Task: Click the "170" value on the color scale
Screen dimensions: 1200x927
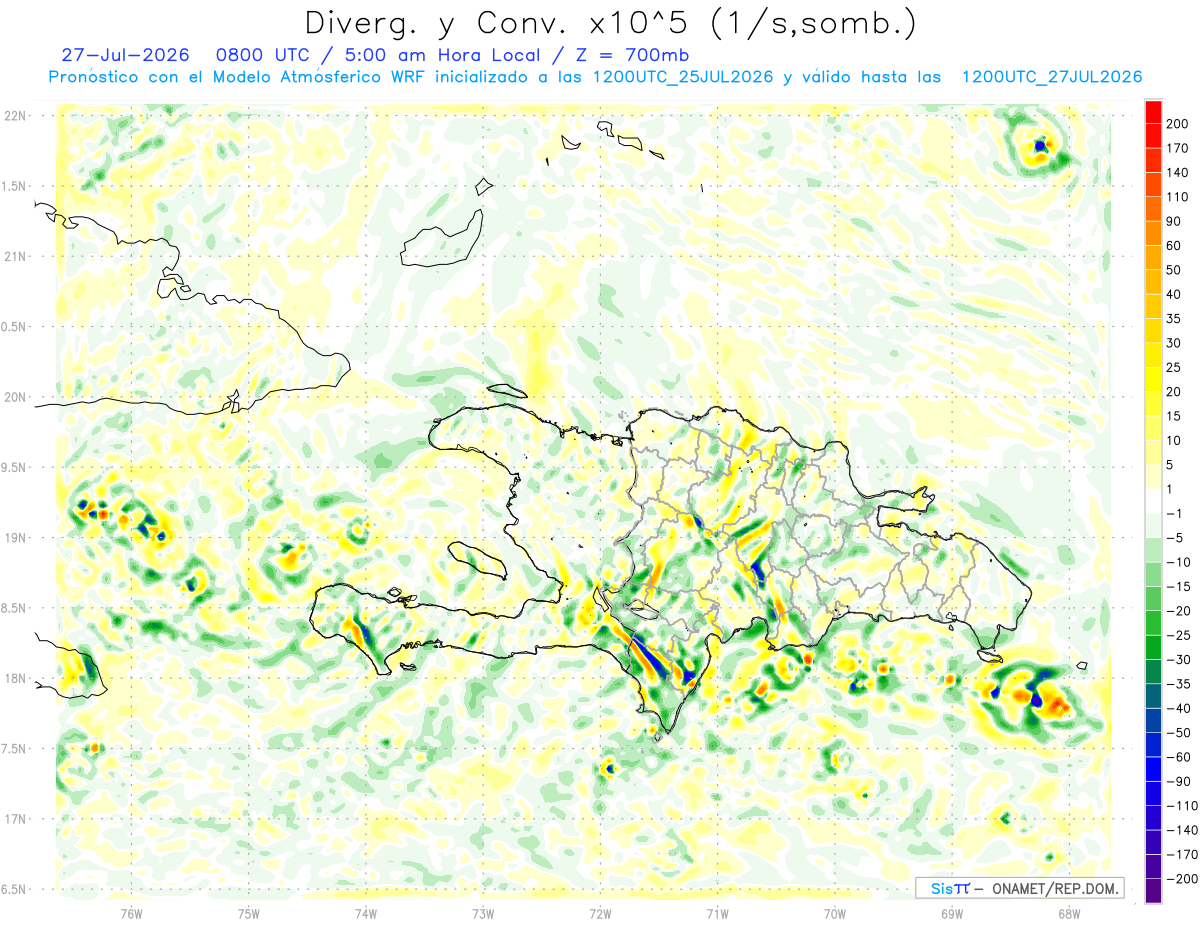Action: coord(1177,148)
